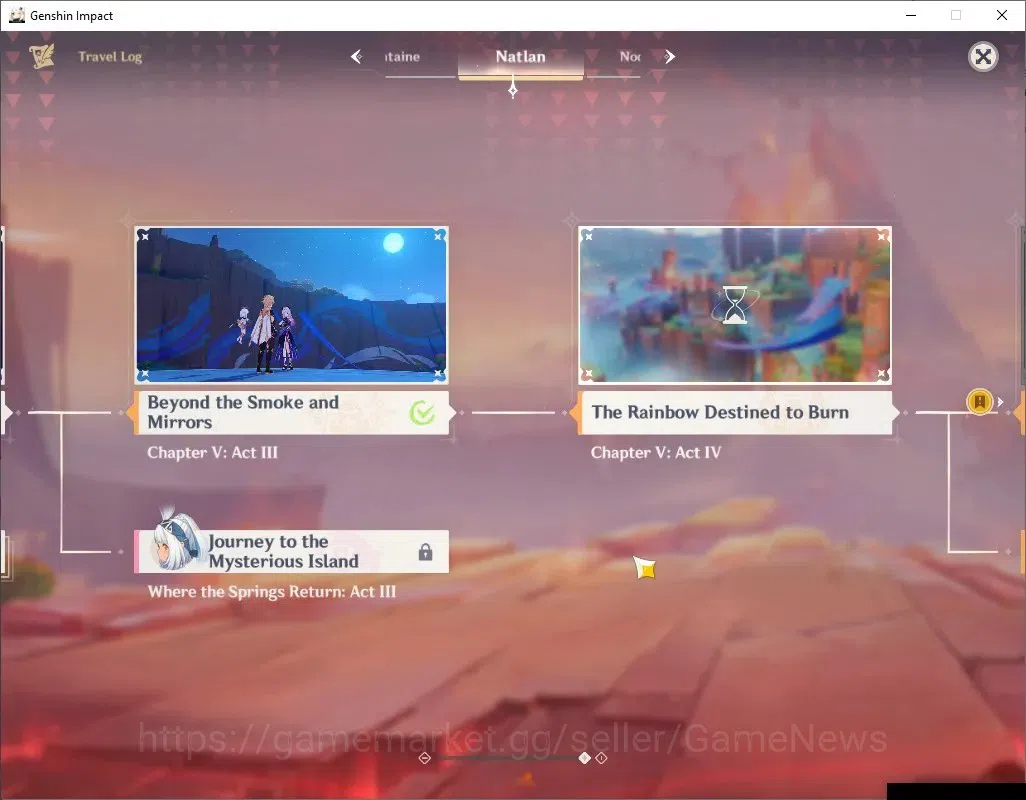Click the timeline scrollbar diamond handle
1026x800 pixels.
tap(584, 758)
